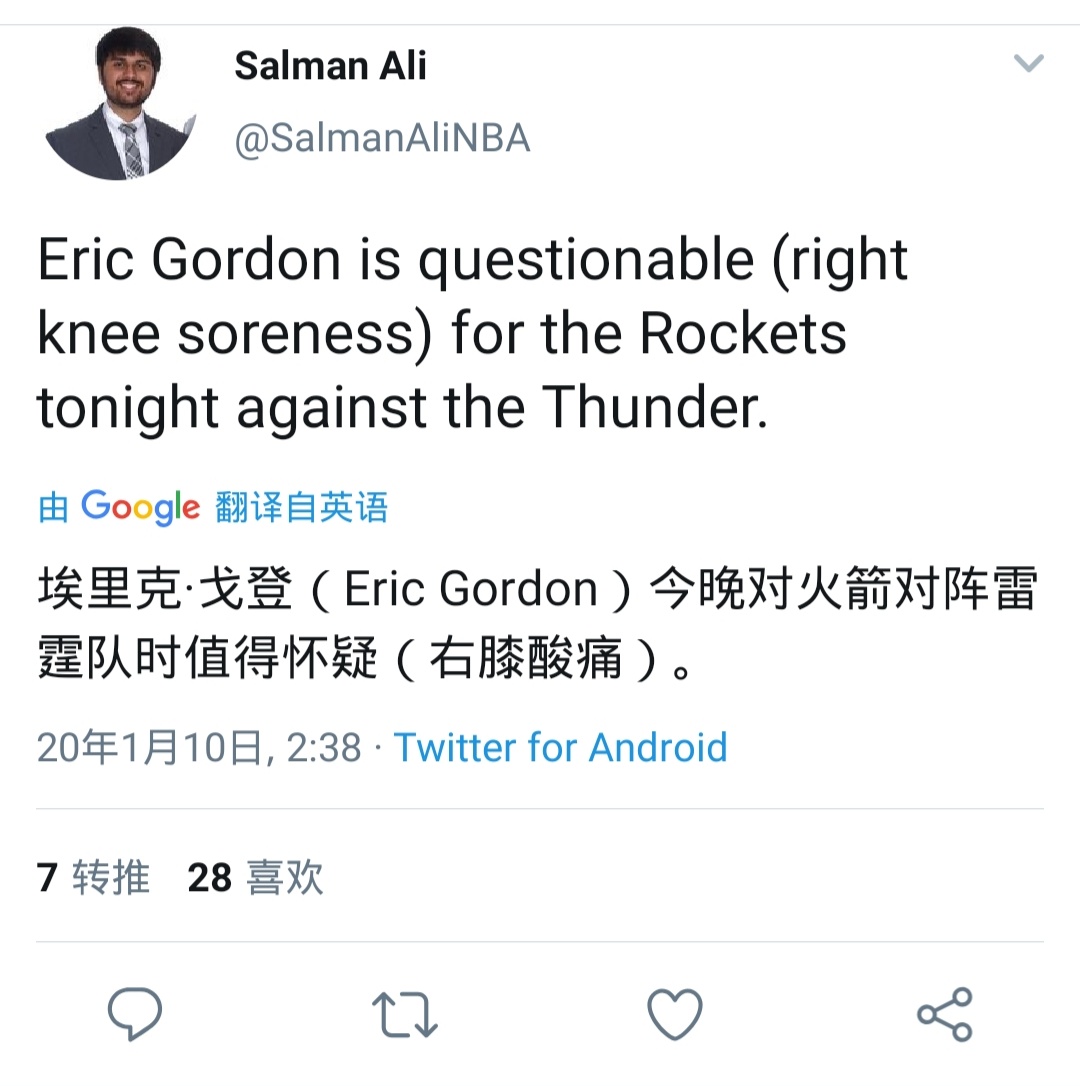Click the Salman Ali display name
Viewport: 1080px width, 1086px height.
point(331,67)
